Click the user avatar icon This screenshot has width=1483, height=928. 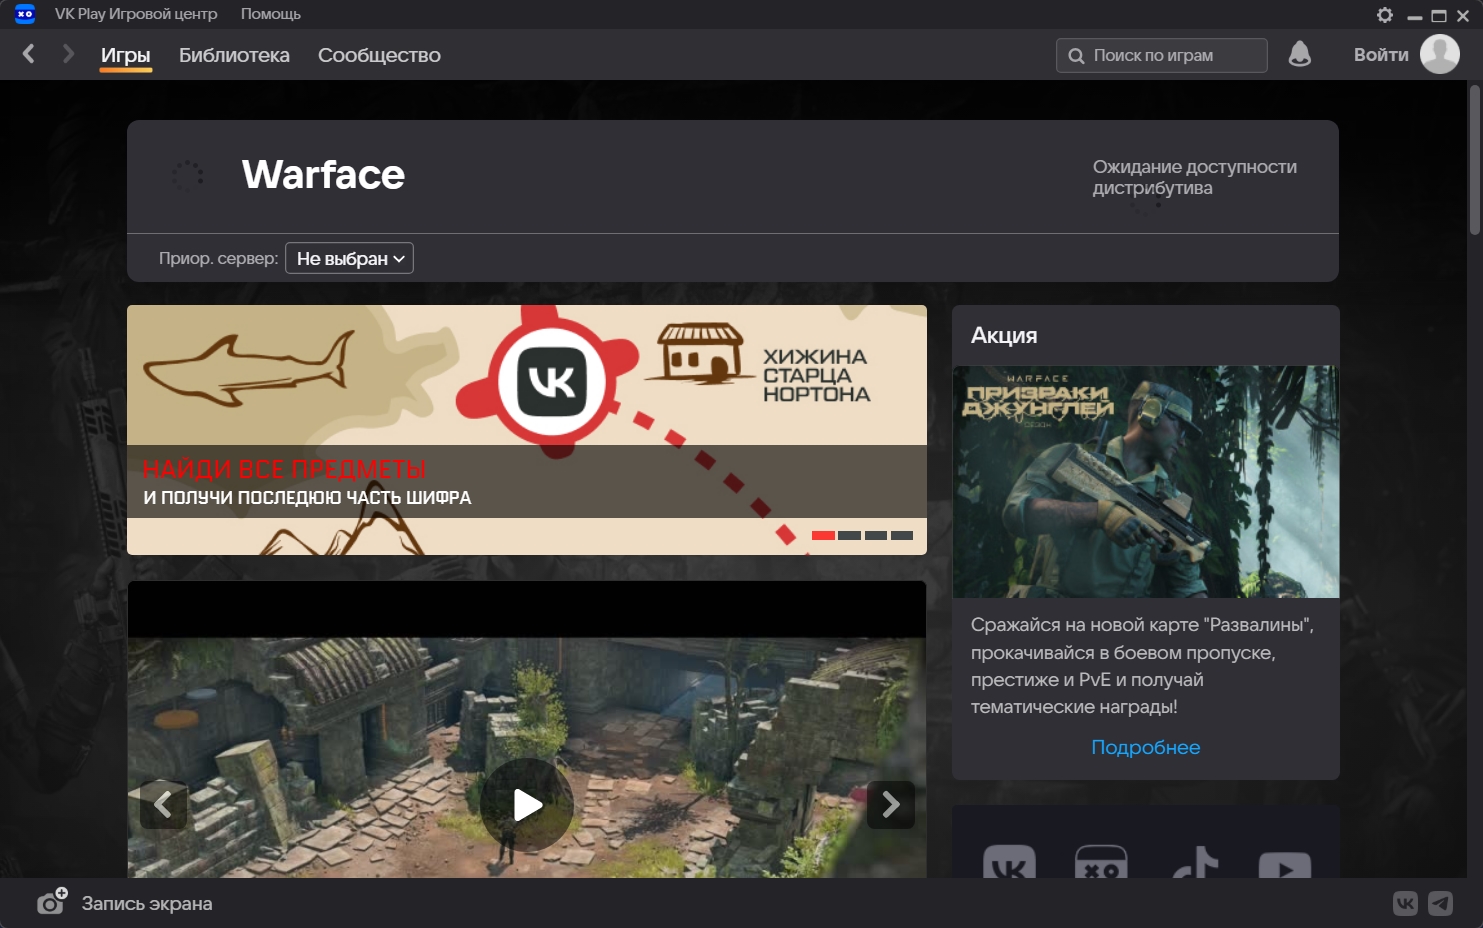tap(1440, 54)
